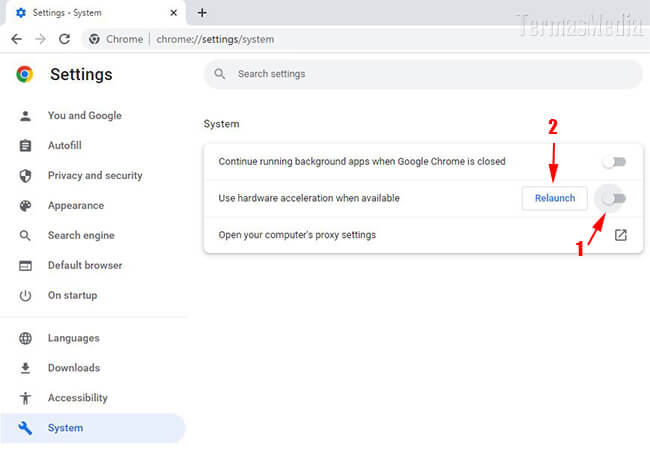Viewport: 650px width, 450px height.
Task: Reload the settings page
Action: click(64, 39)
